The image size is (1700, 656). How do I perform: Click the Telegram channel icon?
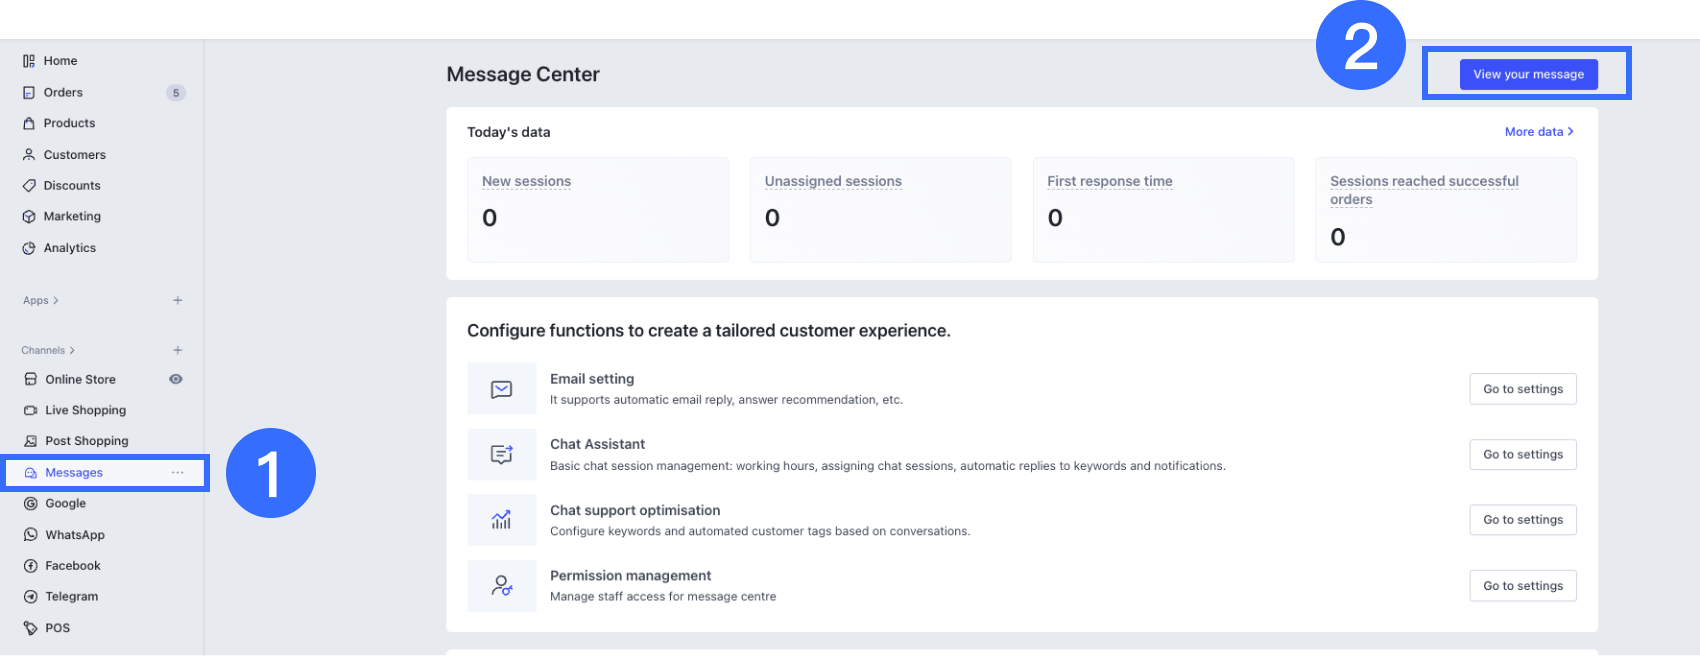(31, 597)
